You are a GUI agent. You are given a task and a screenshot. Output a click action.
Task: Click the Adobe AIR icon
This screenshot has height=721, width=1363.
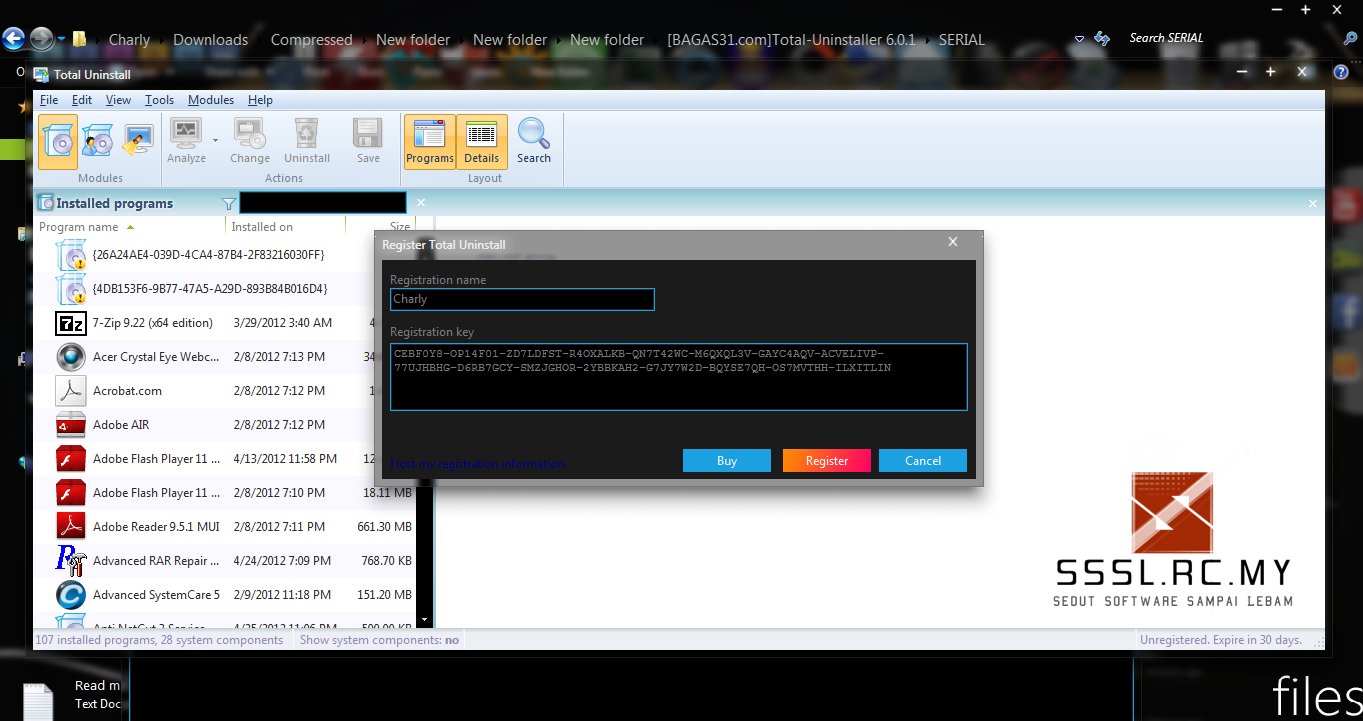[x=71, y=425]
